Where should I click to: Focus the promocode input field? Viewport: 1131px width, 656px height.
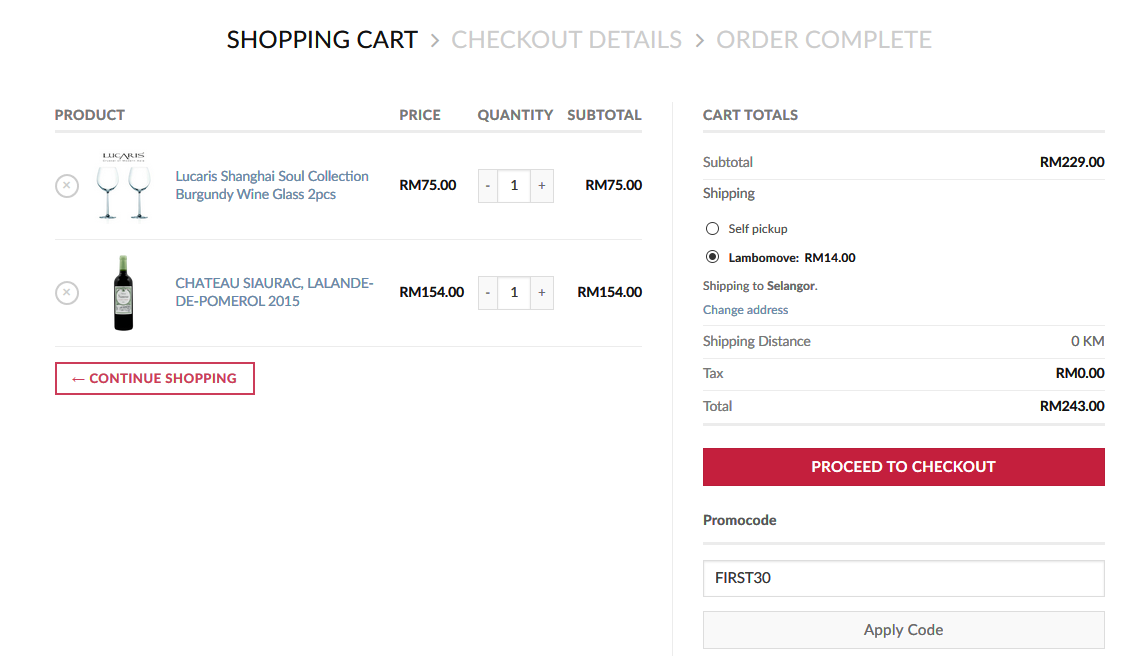point(903,578)
